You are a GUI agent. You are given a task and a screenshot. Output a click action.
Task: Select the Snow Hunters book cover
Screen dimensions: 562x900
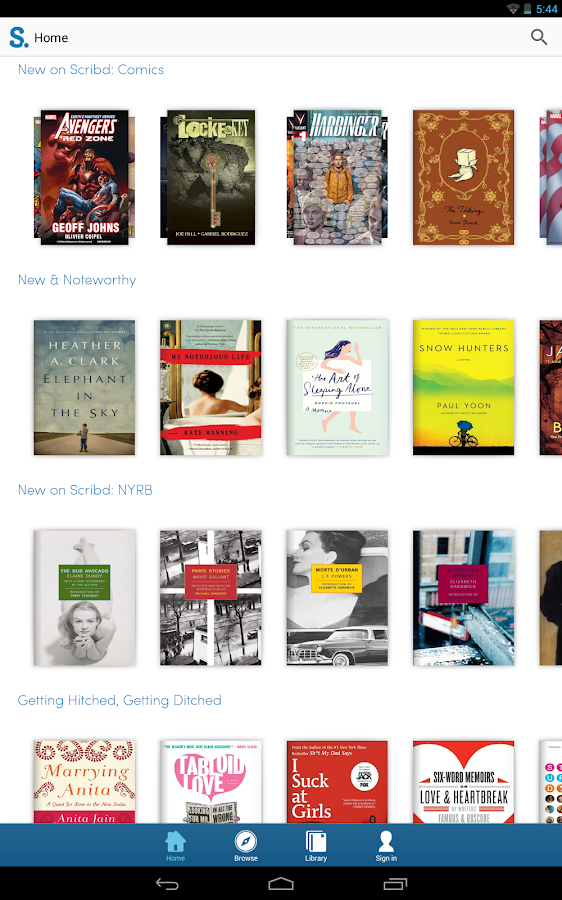tap(463, 387)
